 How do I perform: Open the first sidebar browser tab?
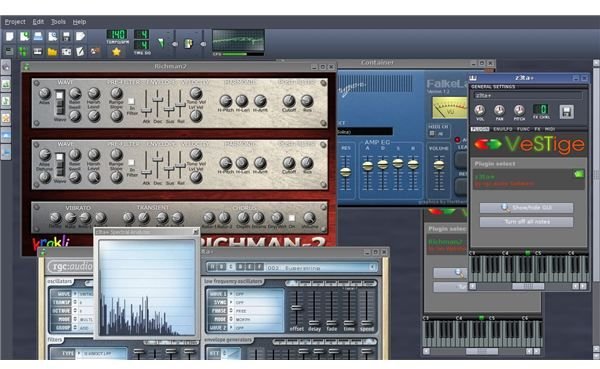click(x=6, y=67)
